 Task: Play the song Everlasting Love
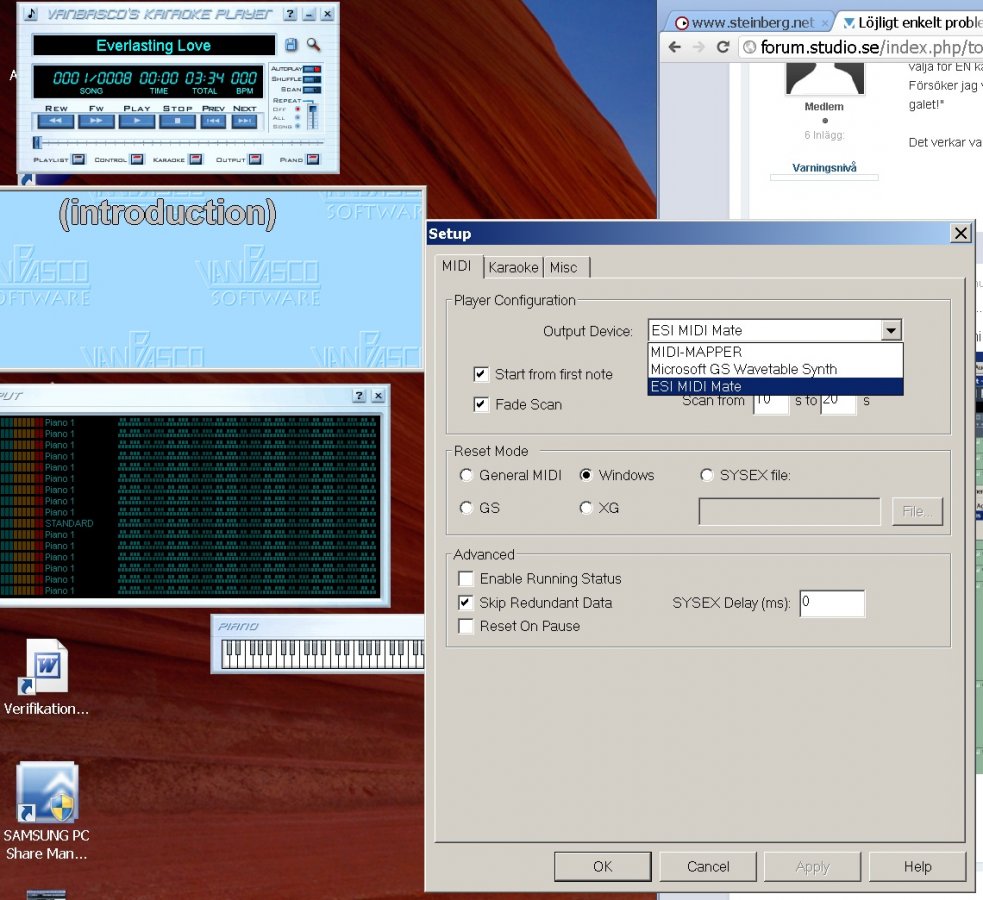tap(137, 121)
